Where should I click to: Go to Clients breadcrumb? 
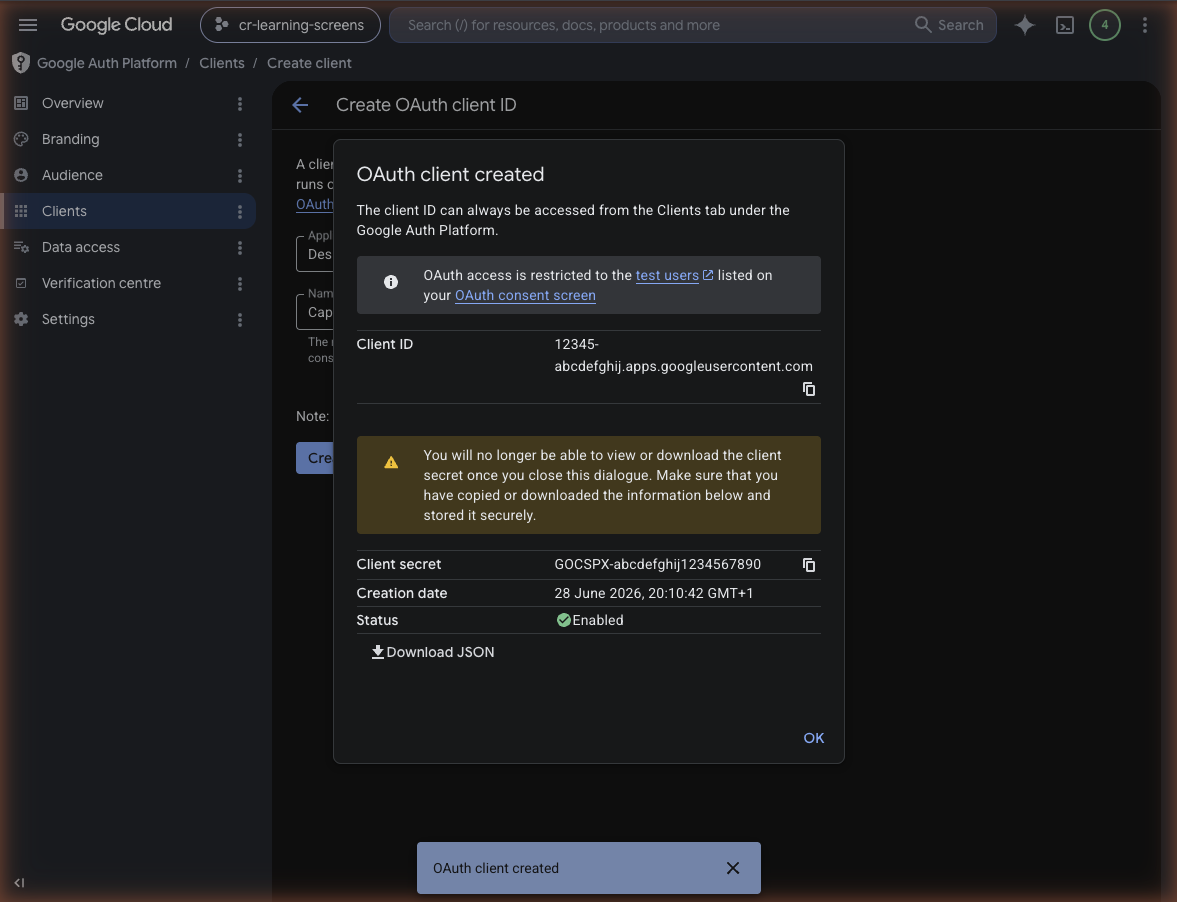[221, 63]
